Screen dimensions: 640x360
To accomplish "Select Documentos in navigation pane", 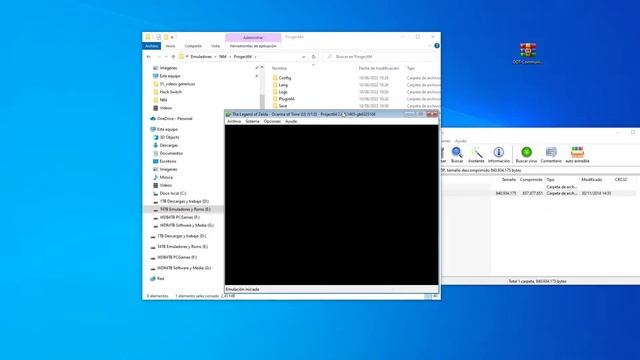I will click(167, 153).
